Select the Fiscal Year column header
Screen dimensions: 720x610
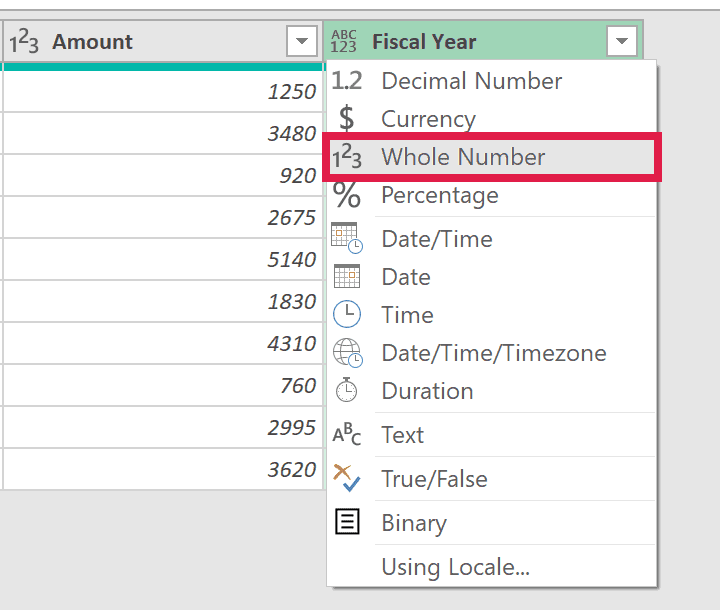(x=483, y=41)
